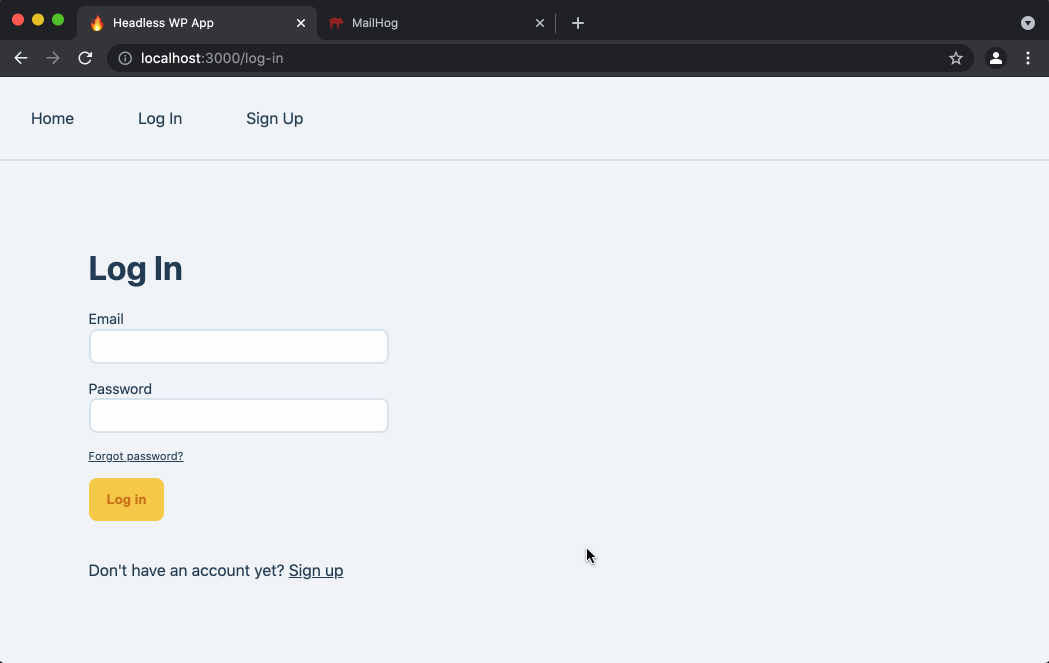The image size is (1049, 663).
Task: Click the yellow Log in button
Action: (126, 499)
